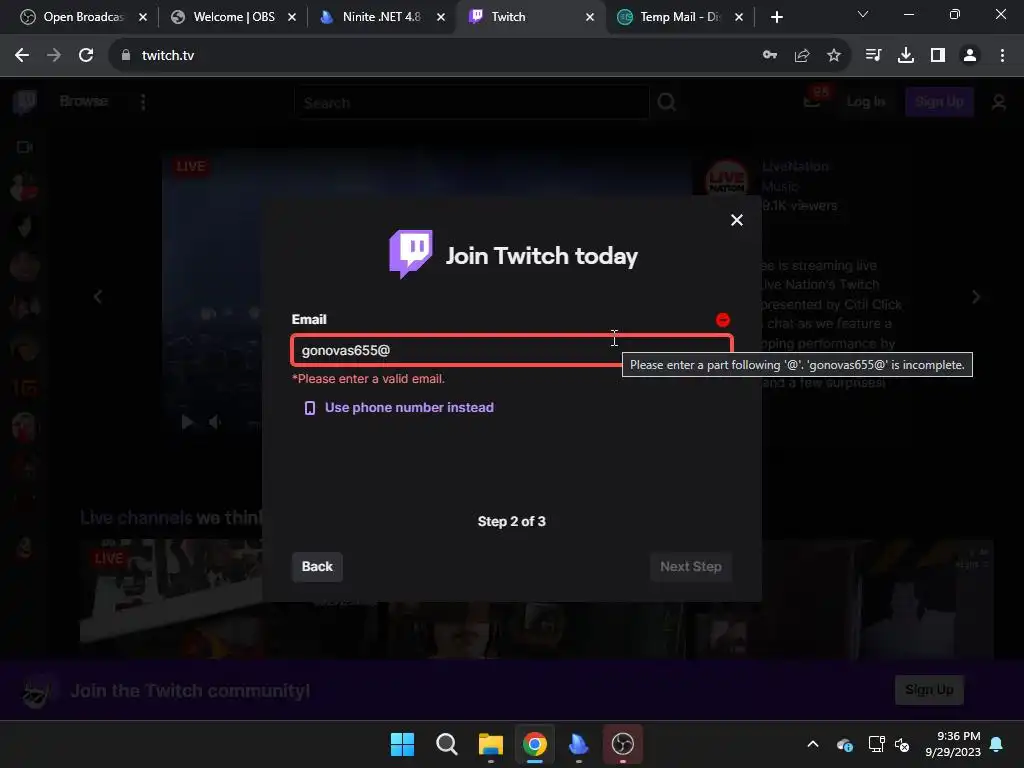Click the camera icon in Twitch sidebar
The height and width of the screenshot is (768, 1024).
click(x=25, y=147)
